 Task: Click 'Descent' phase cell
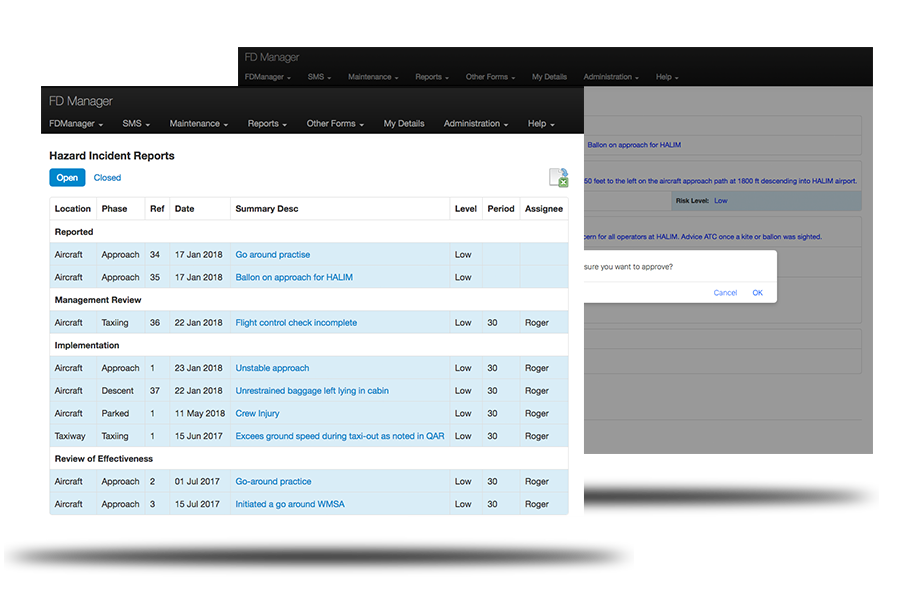pos(121,391)
